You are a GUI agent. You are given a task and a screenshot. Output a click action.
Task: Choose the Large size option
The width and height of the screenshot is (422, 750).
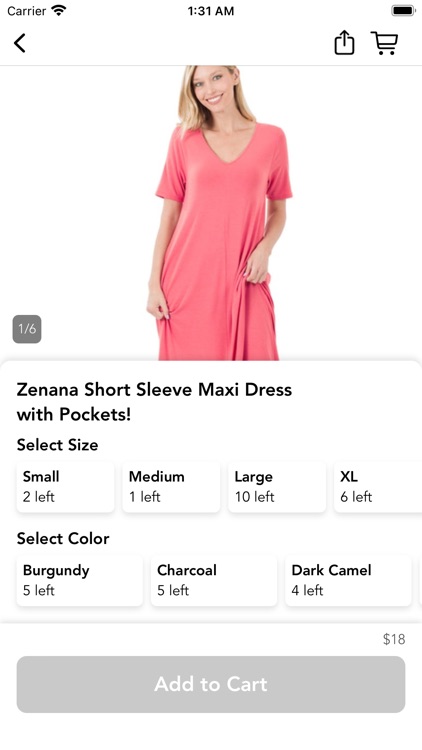(x=277, y=486)
